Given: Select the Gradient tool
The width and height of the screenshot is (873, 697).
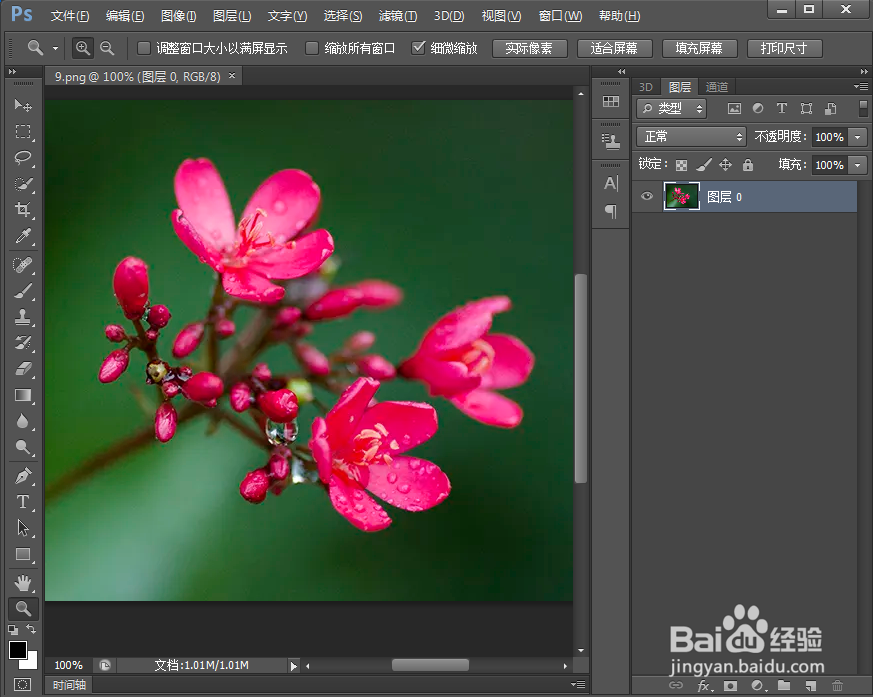Looking at the screenshot, I should [x=23, y=395].
